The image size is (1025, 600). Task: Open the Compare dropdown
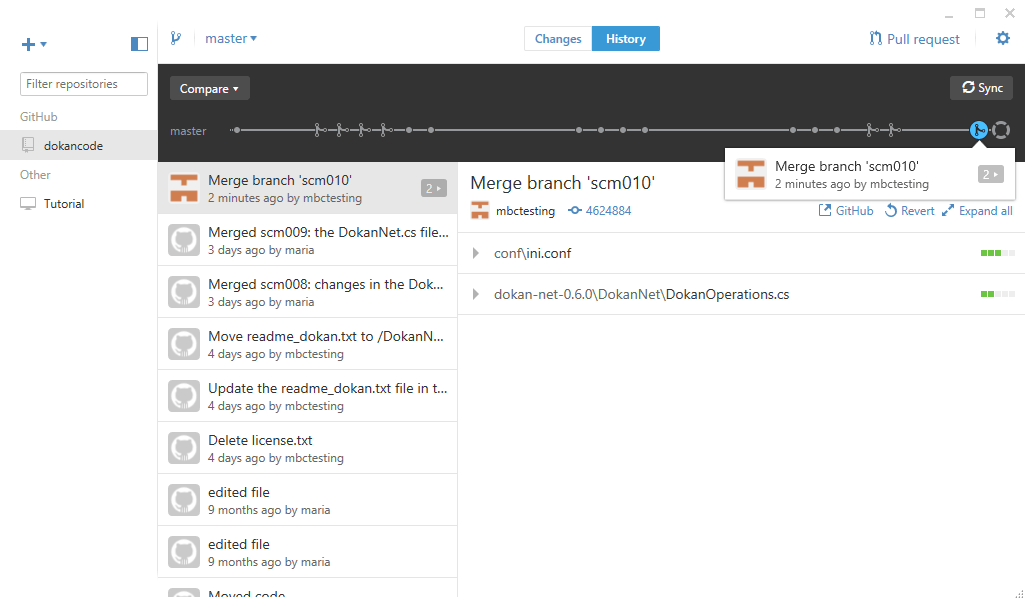tap(209, 88)
